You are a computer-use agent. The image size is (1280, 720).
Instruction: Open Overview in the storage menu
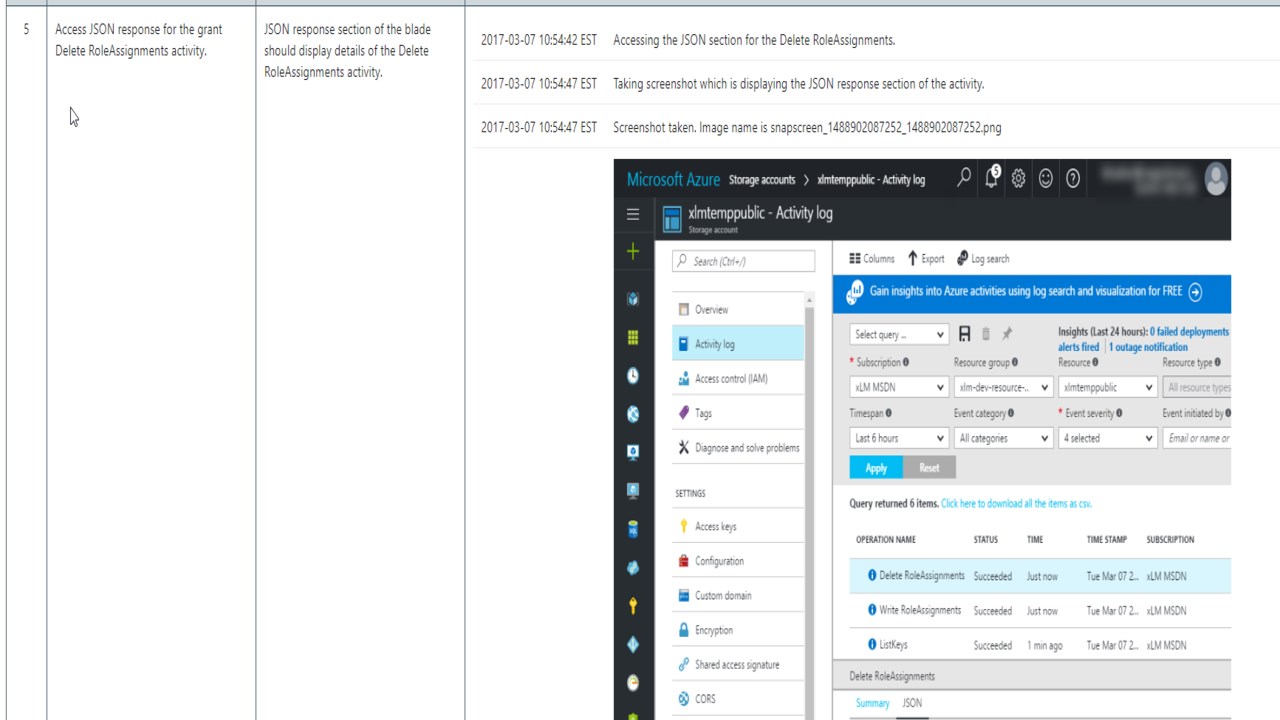tap(738, 310)
